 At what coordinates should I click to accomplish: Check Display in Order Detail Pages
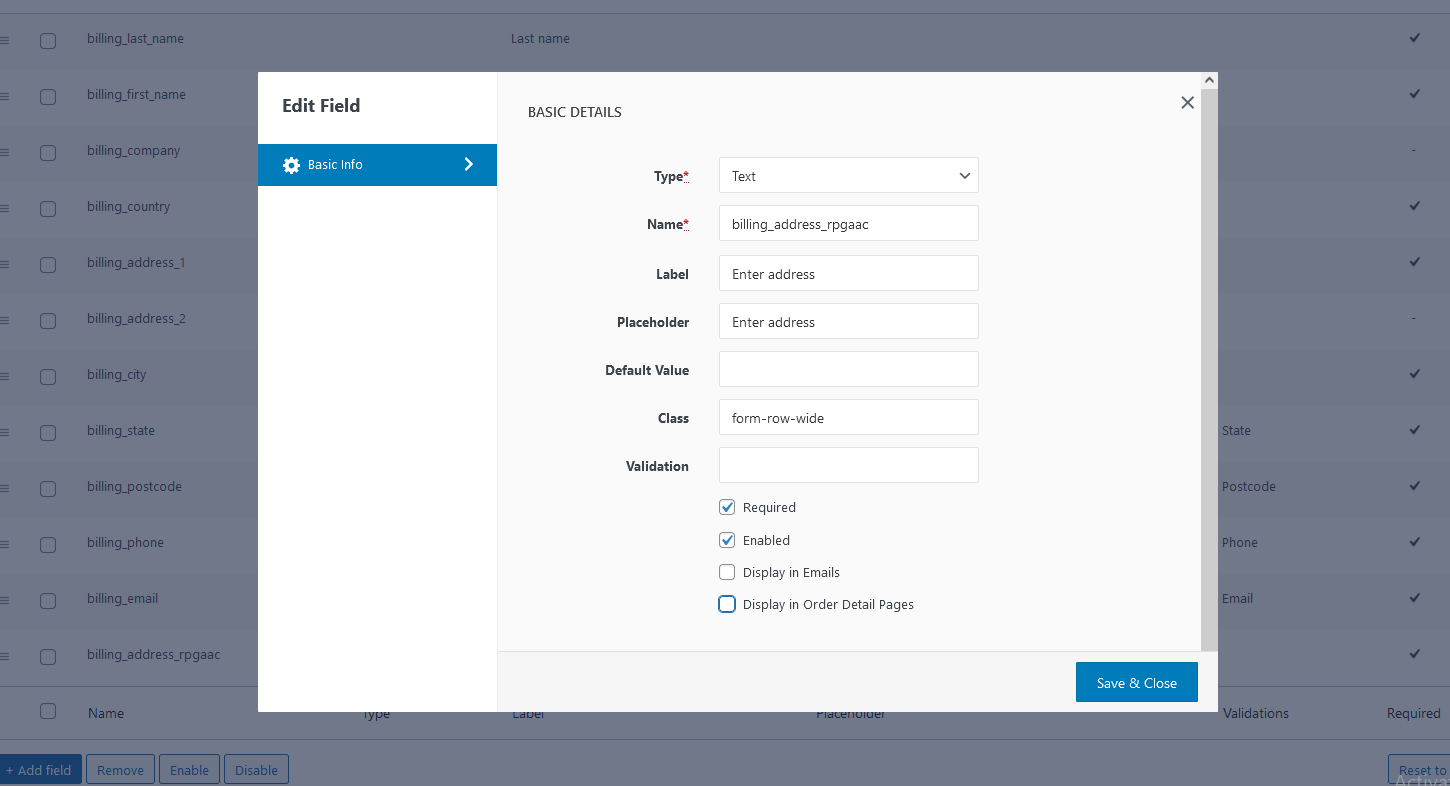(727, 605)
